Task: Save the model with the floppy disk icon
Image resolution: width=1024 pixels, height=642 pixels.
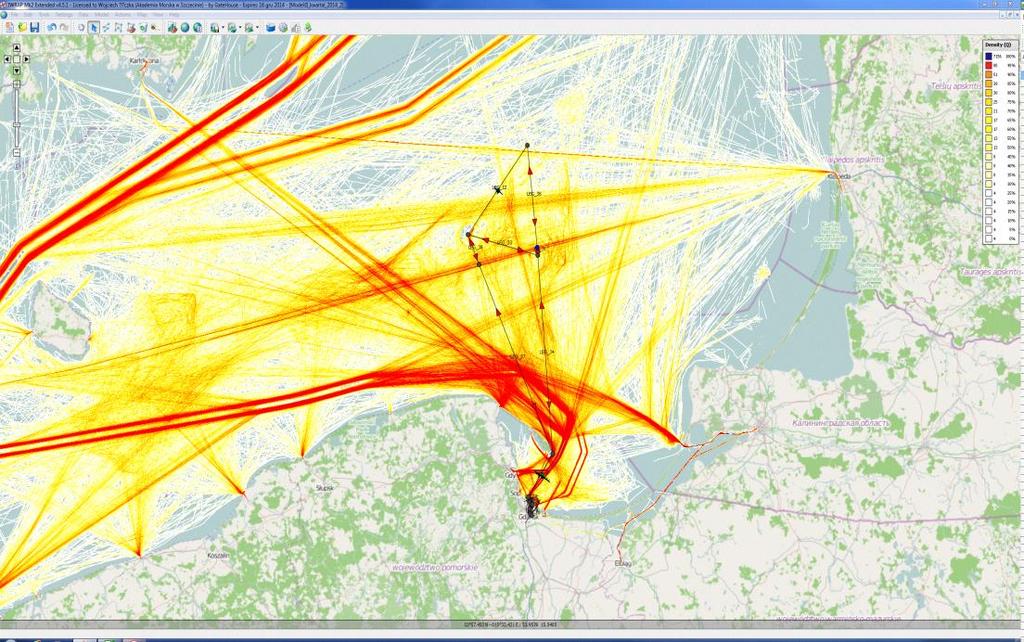Action: [35, 27]
